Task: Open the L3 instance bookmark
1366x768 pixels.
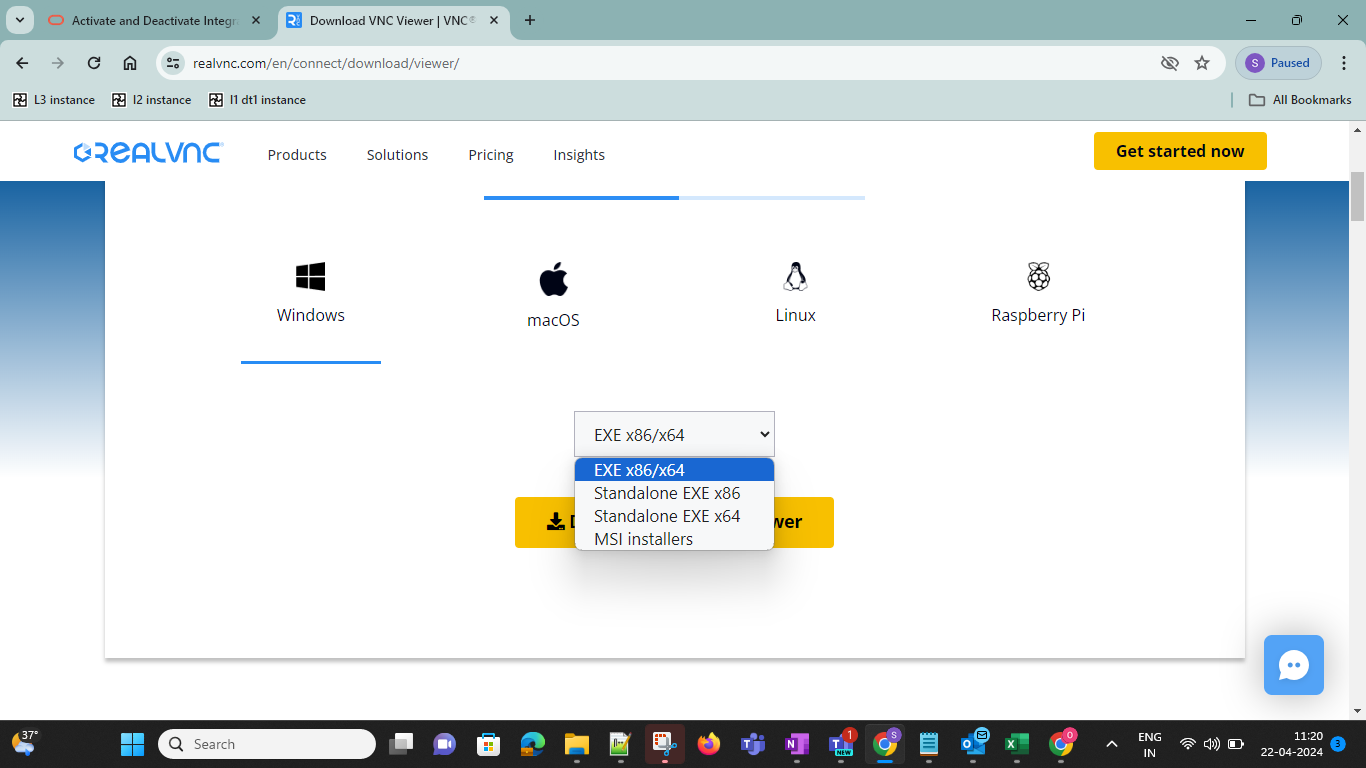Action: click(53, 100)
